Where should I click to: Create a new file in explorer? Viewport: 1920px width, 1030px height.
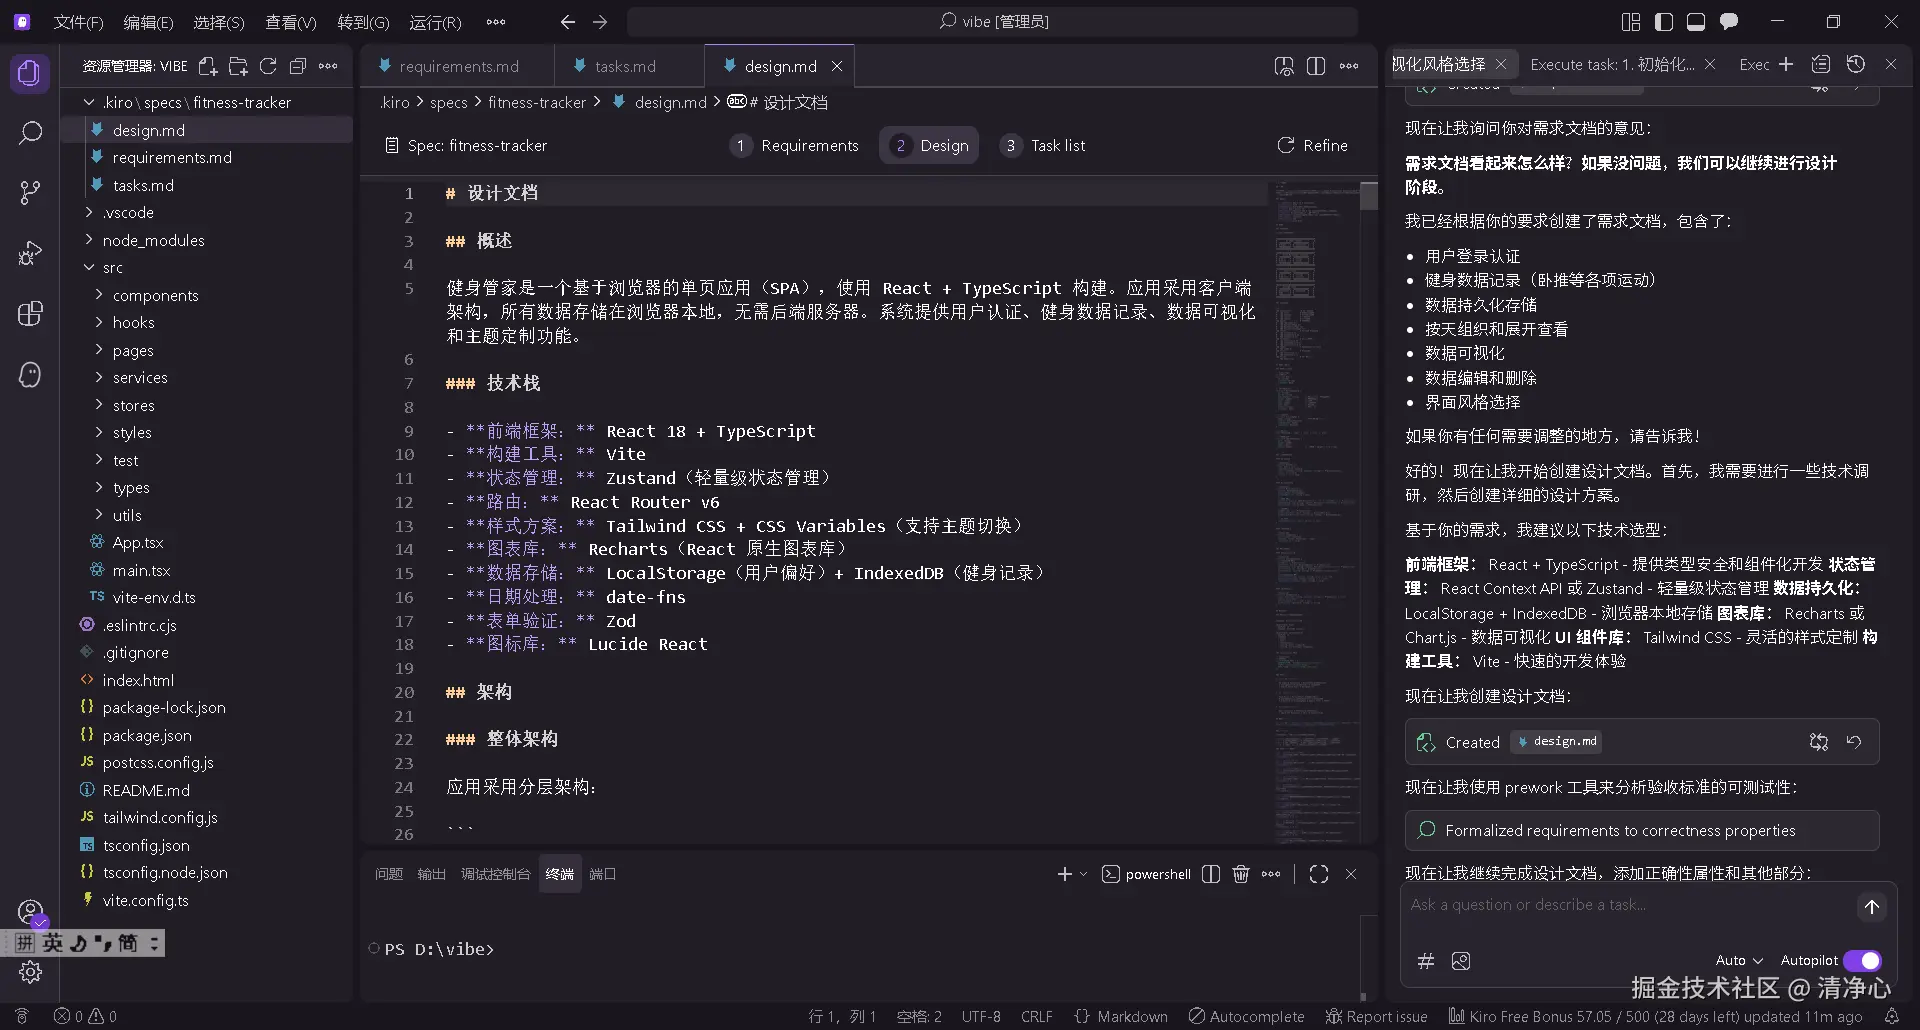tap(208, 66)
